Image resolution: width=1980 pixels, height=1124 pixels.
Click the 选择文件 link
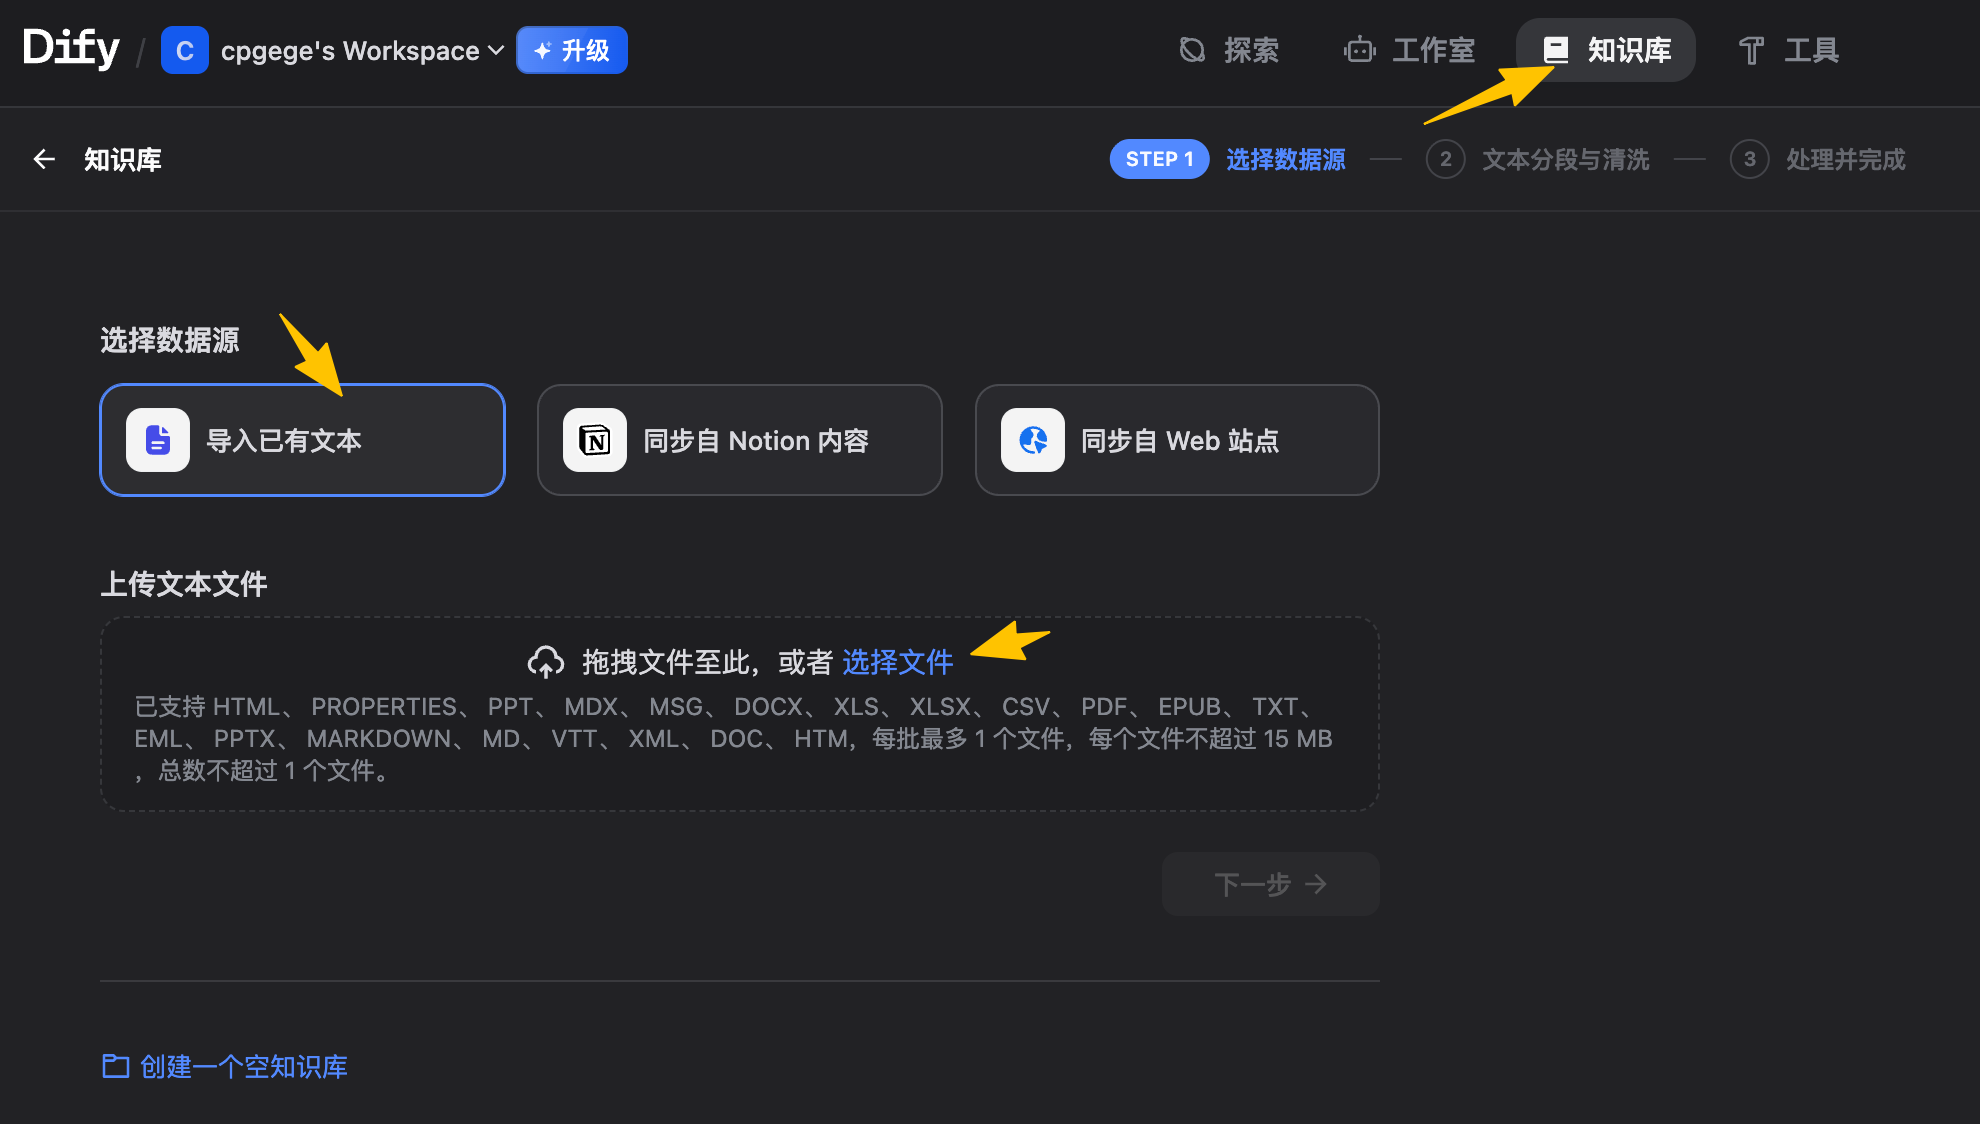pos(897,661)
